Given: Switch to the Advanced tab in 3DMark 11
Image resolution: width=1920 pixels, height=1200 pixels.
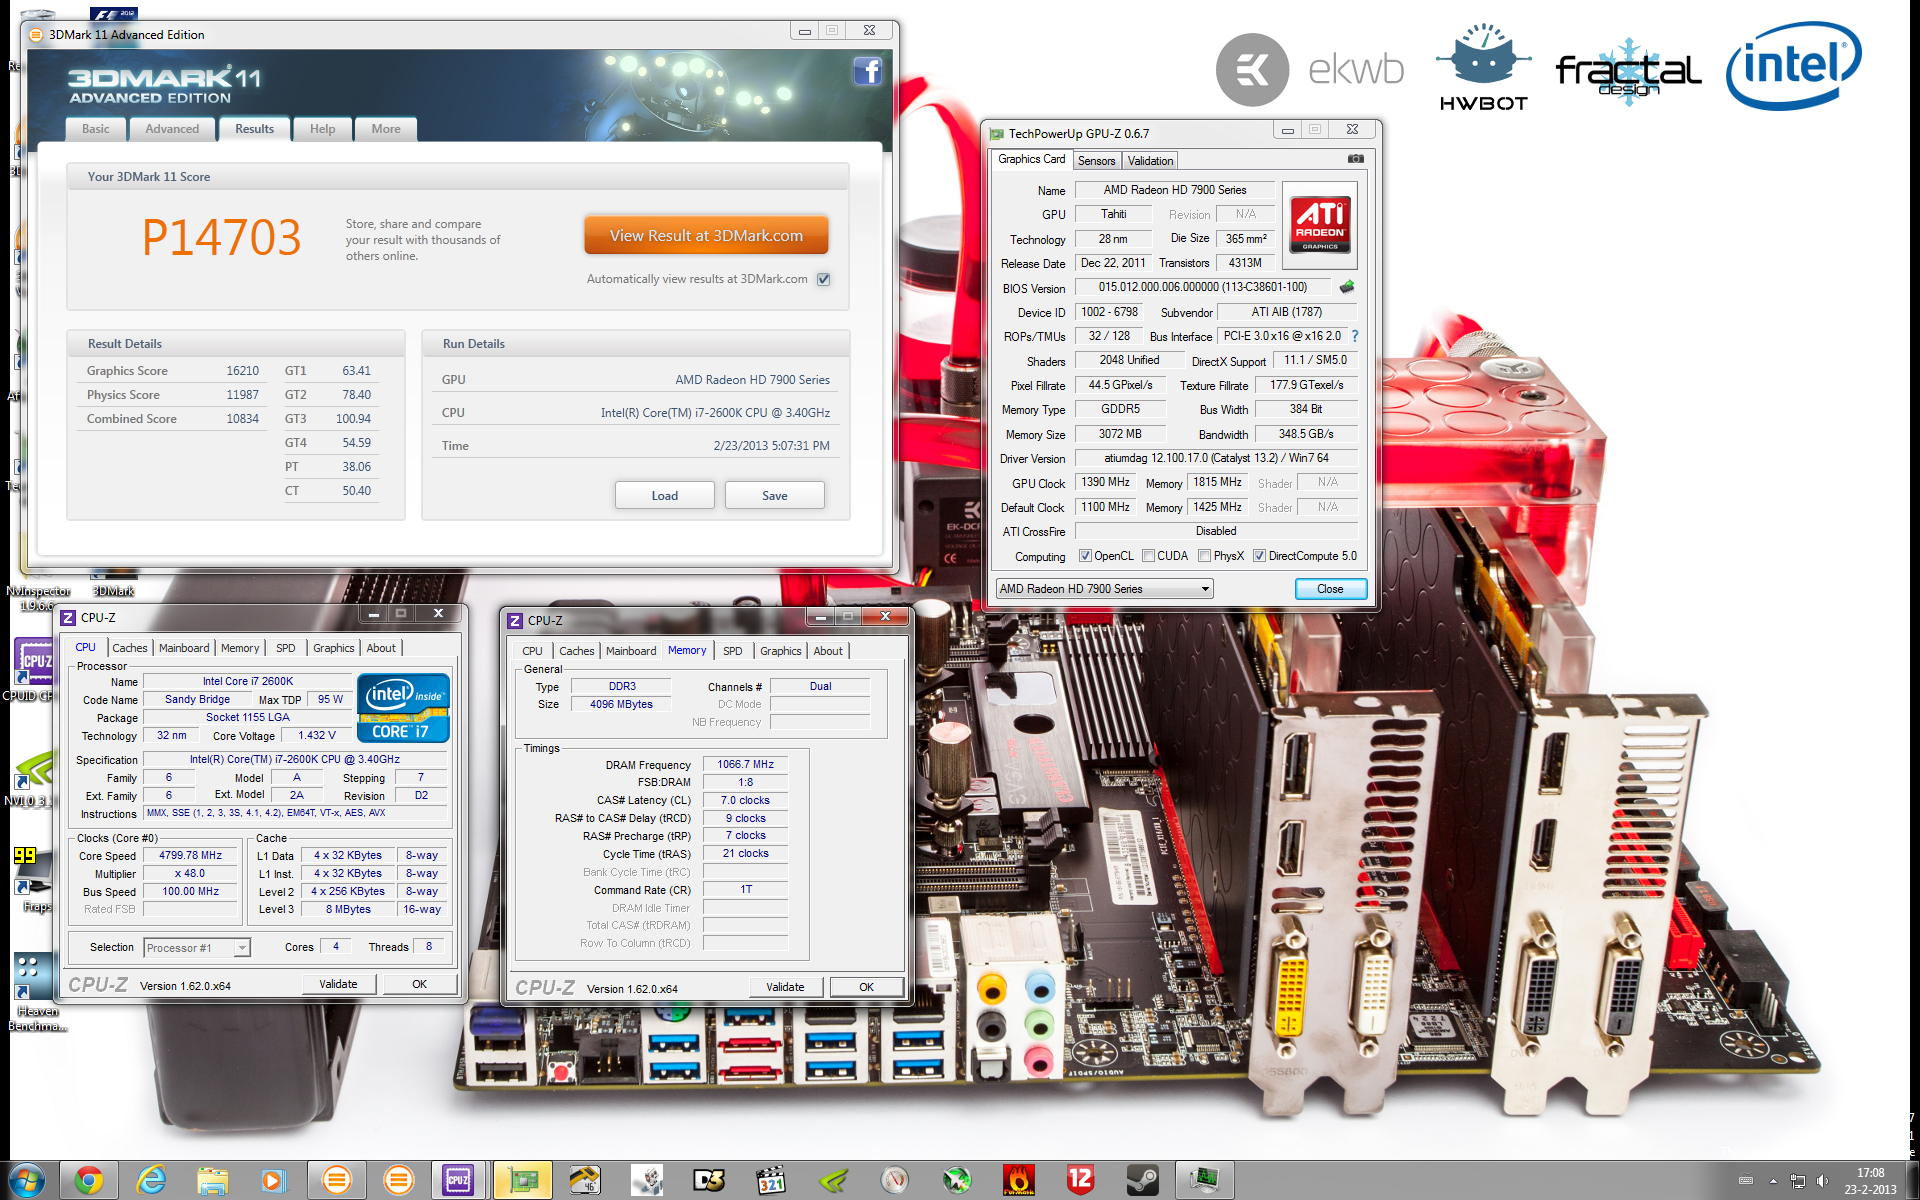Looking at the screenshot, I should coord(172,129).
